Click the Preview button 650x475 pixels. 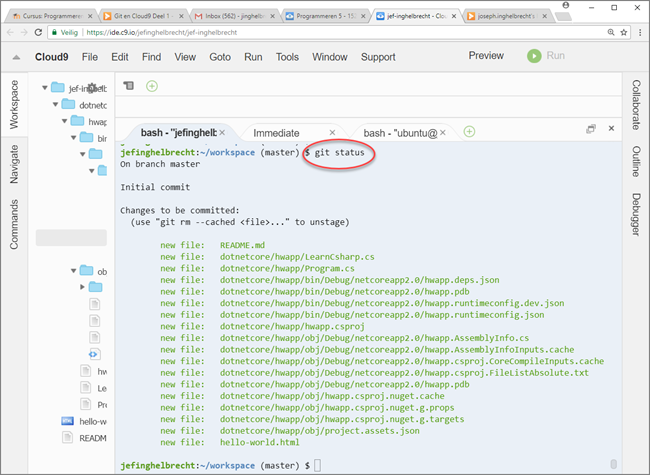pos(486,56)
